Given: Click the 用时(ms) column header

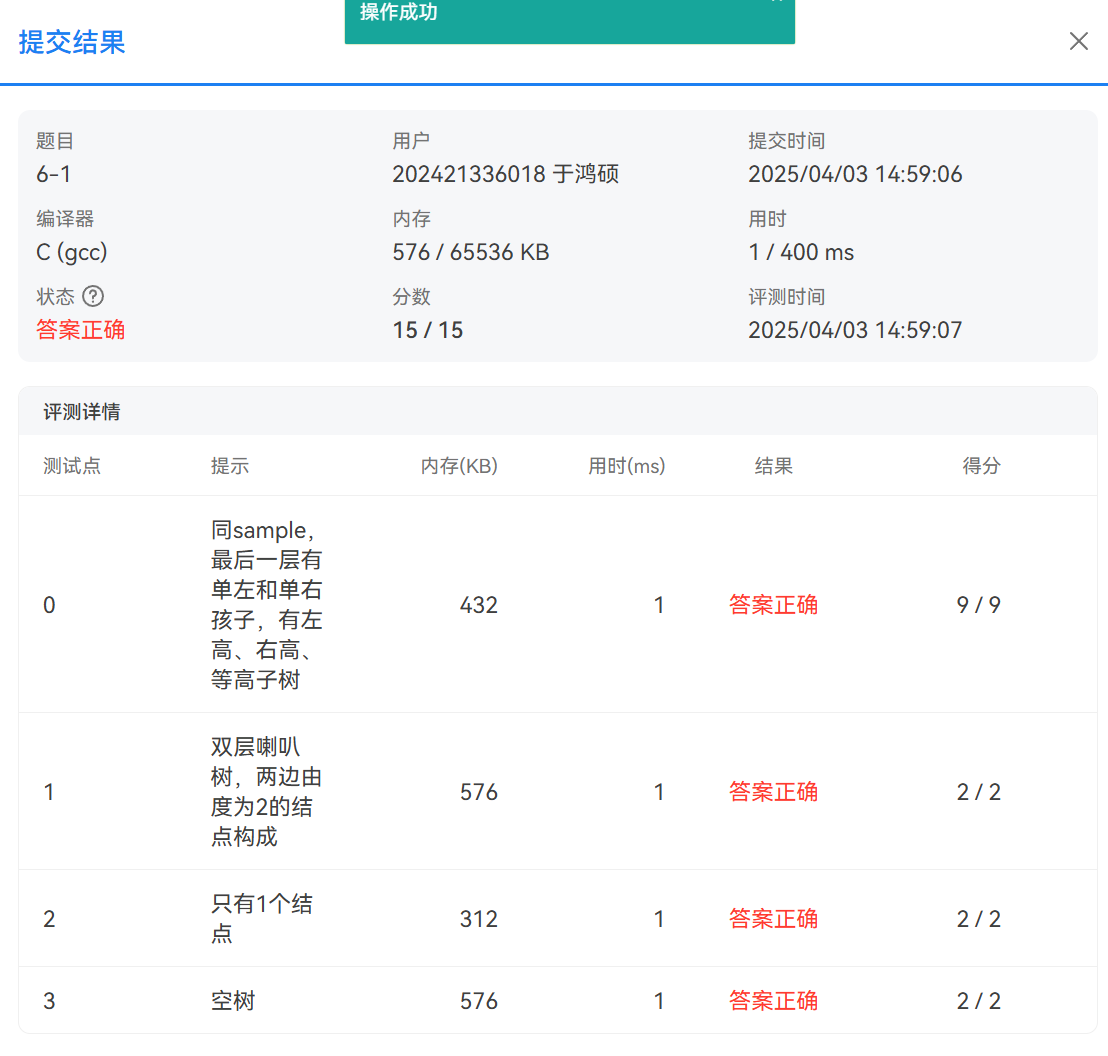Looking at the screenshot, I should (x=626, y=466).
